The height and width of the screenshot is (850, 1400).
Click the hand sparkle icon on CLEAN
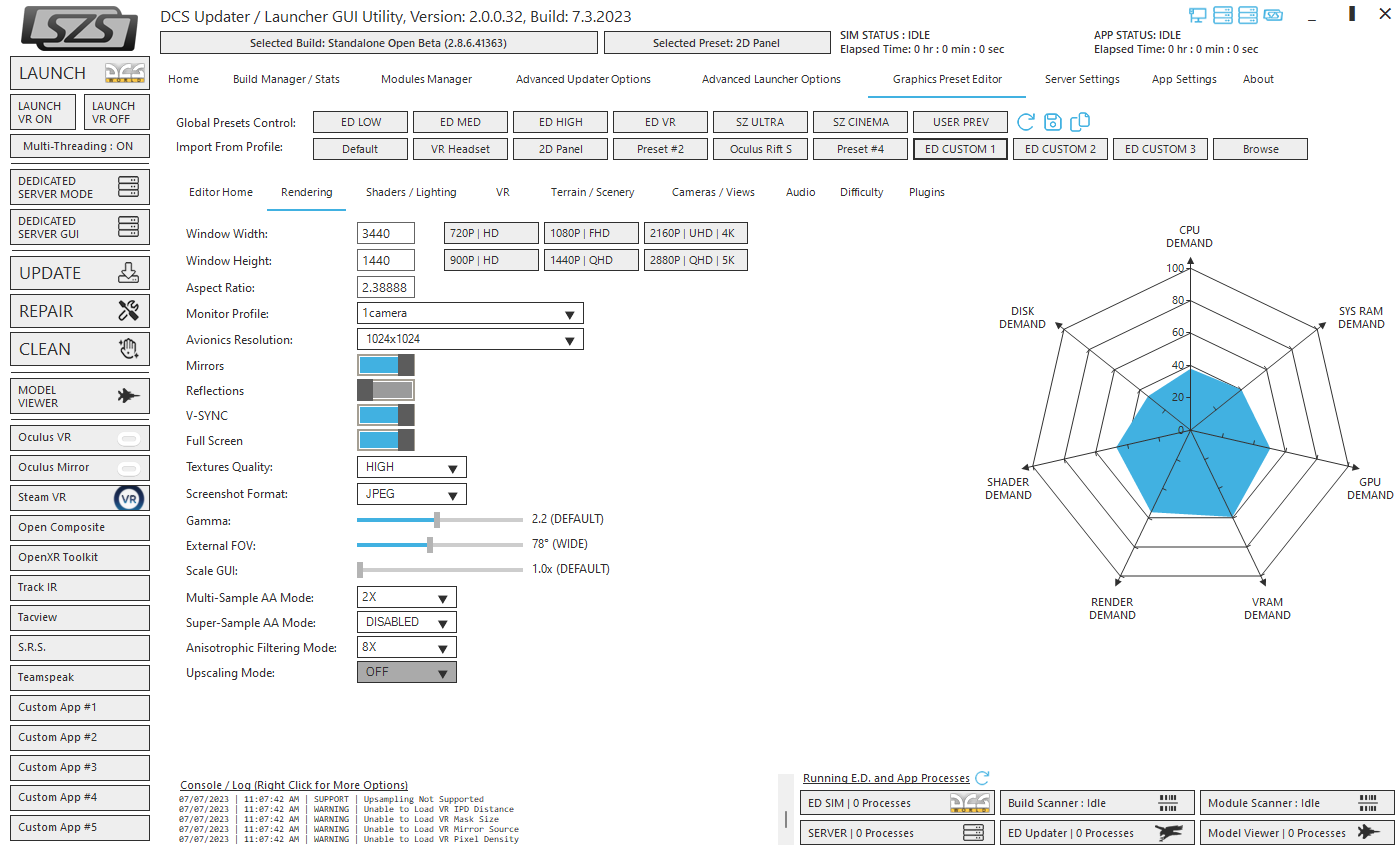click(x=128, y=349)
